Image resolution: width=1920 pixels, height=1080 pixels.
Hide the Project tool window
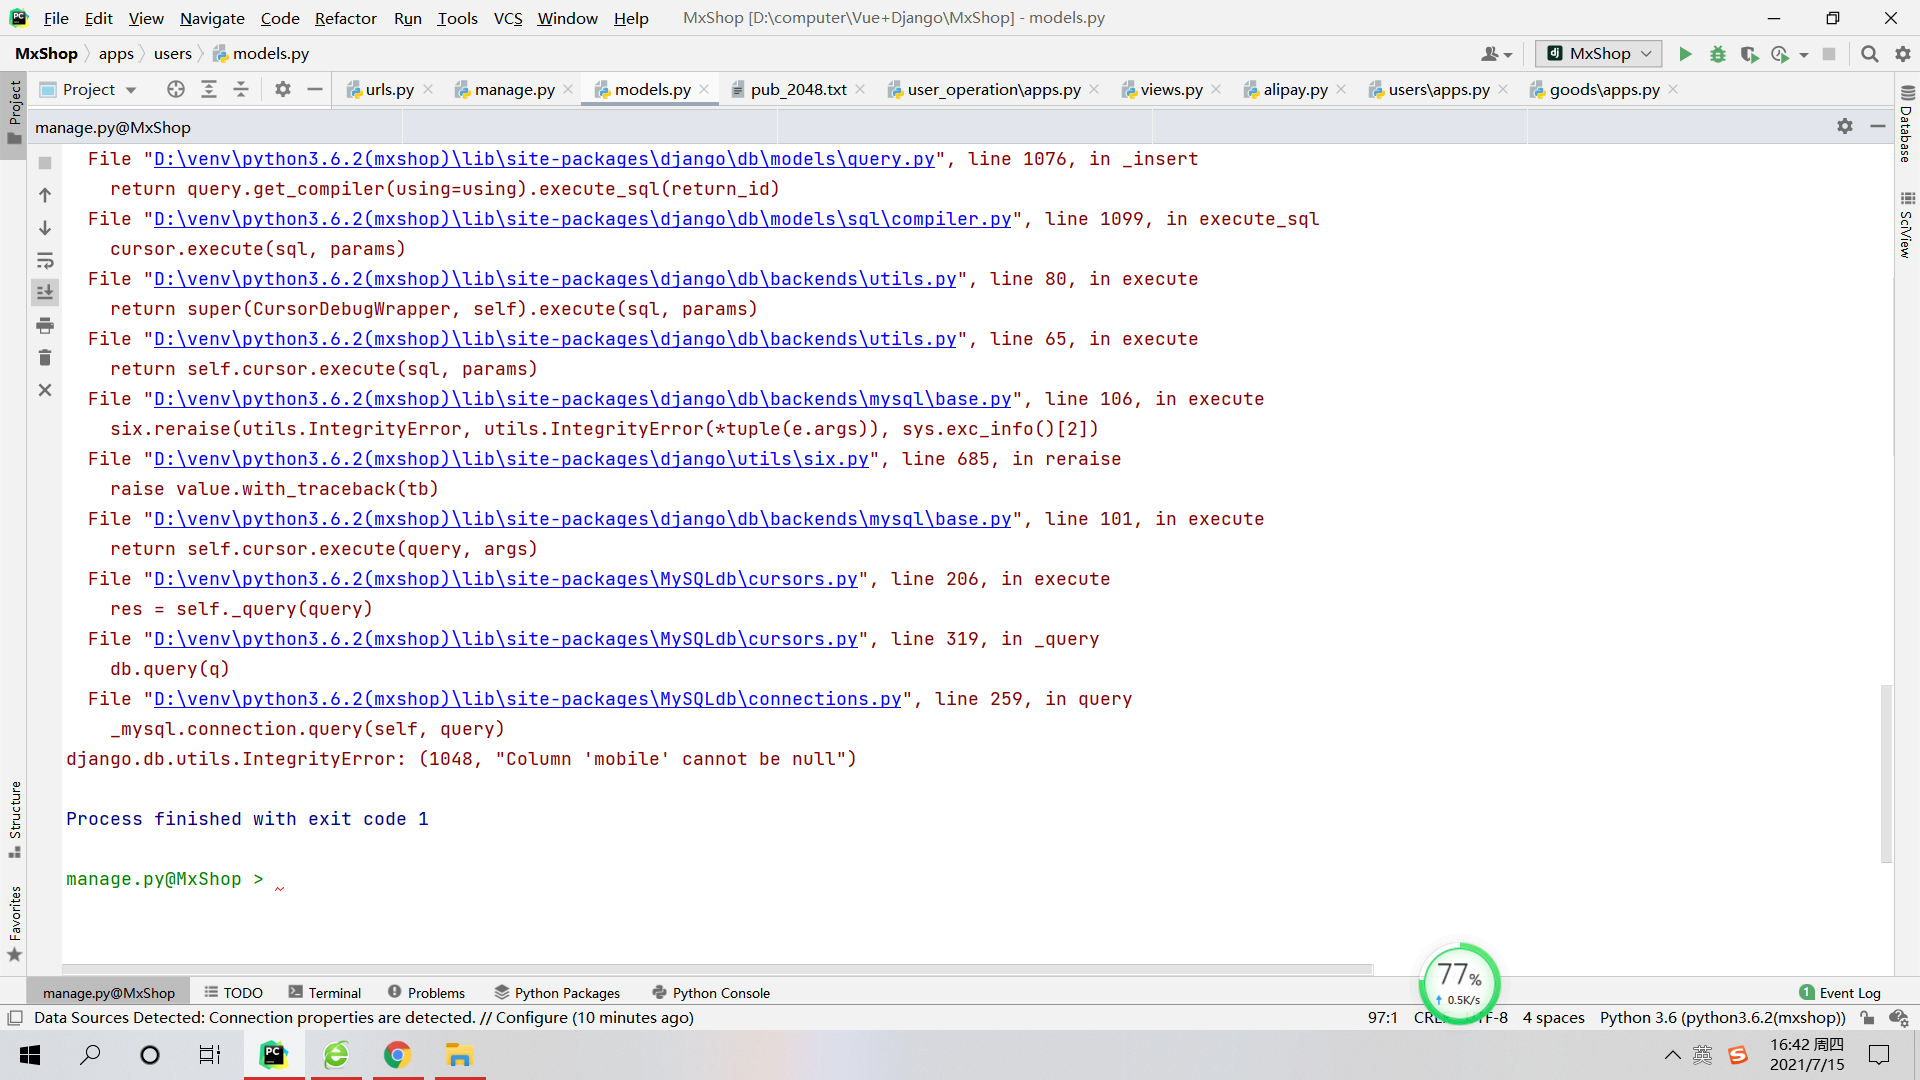pyautogui.click(x=315, y=89)
